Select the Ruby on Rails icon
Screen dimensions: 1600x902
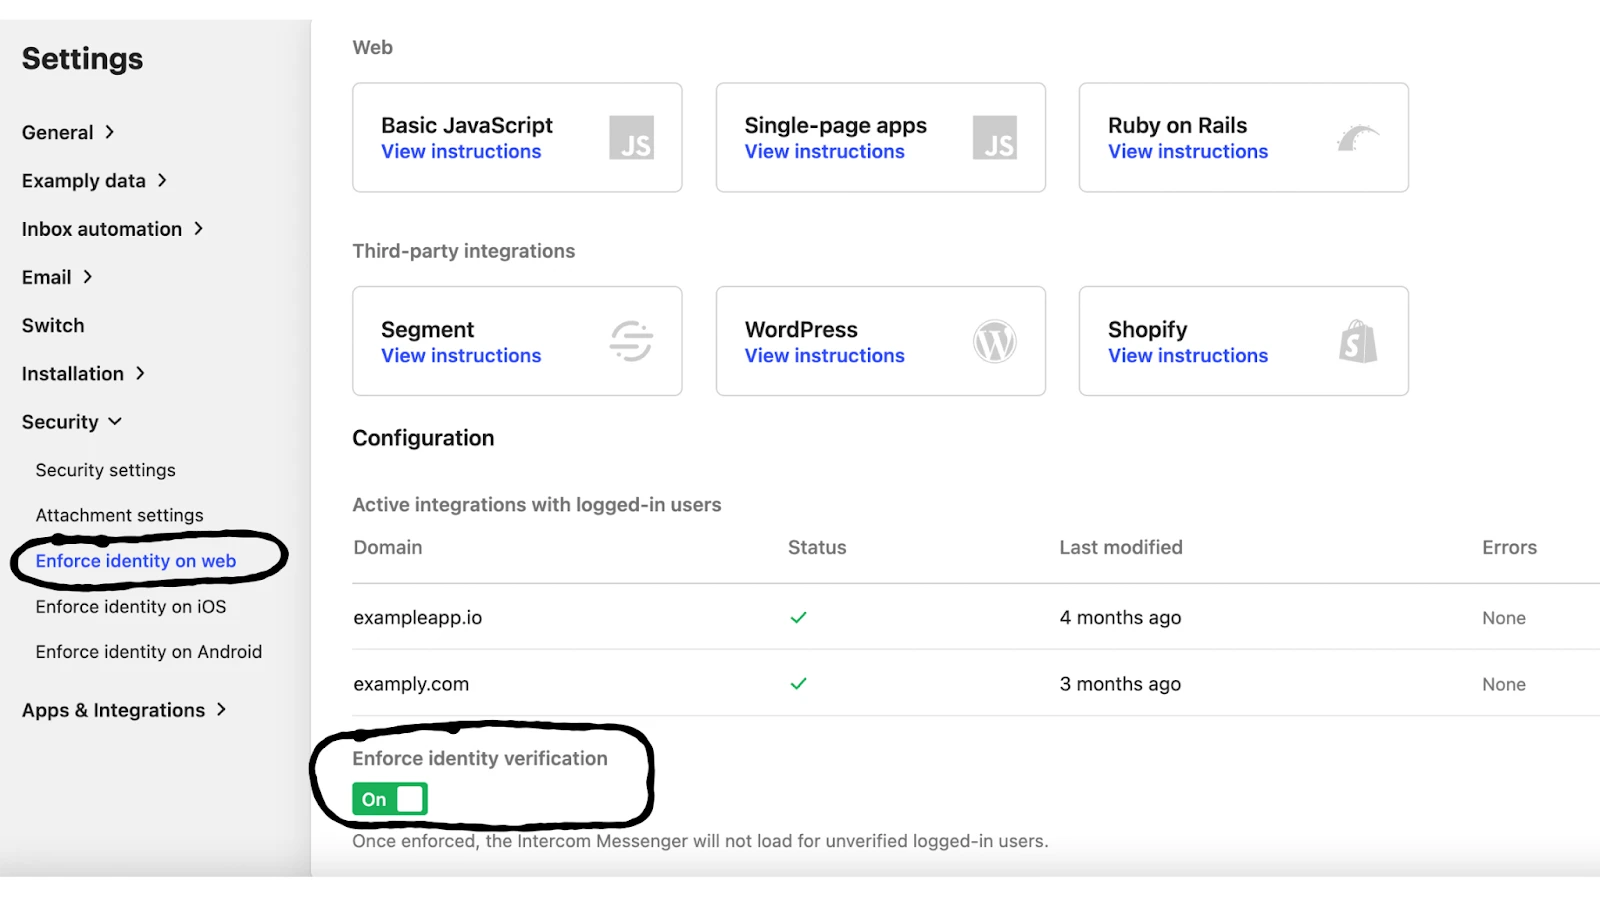point(1360,137)
